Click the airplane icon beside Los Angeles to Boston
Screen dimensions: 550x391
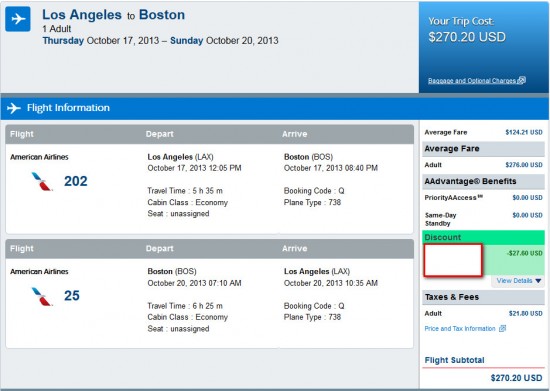[18, 19]
